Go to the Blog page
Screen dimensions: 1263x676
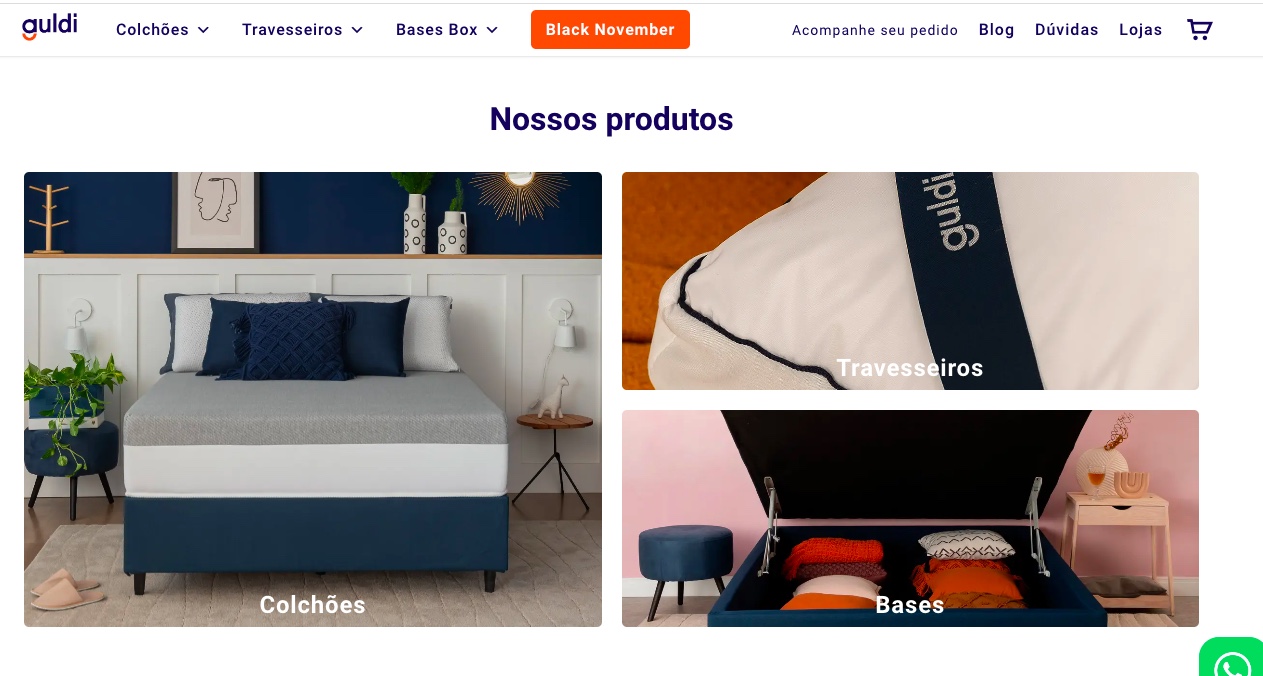pyautogui.click(x=996, y=30)
